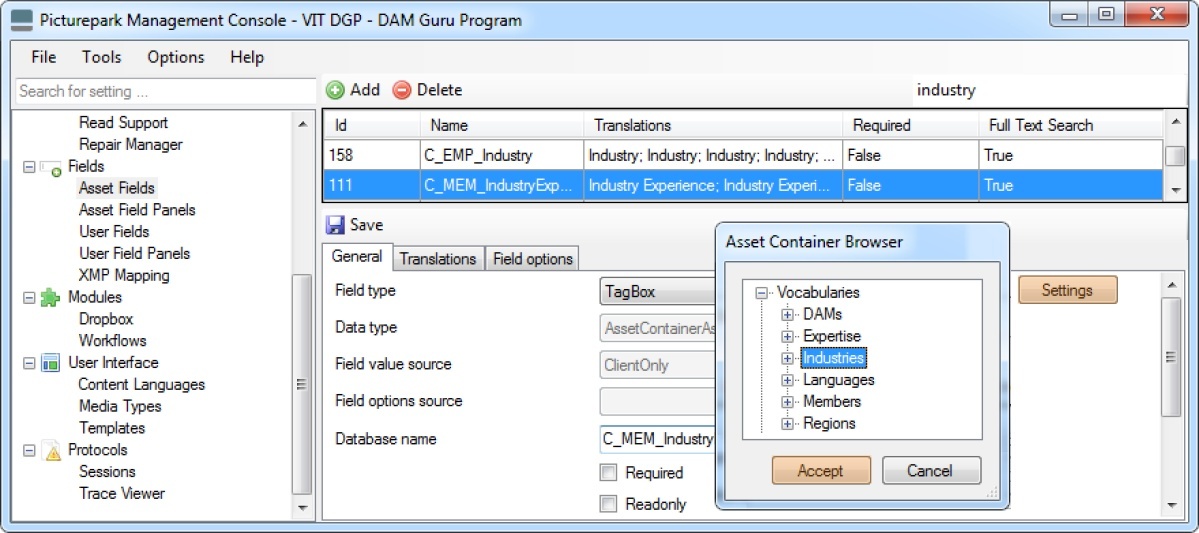Click the Data type AssetContainer box
Screen dimensions: 1199x533
tap(658, 328)
